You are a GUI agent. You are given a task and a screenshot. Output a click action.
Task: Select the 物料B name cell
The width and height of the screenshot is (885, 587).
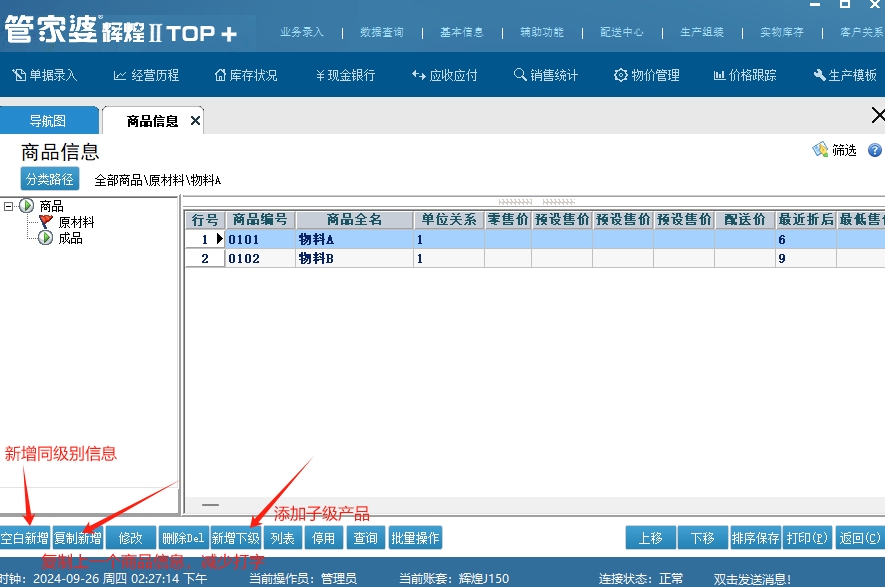tap(354, 259)
